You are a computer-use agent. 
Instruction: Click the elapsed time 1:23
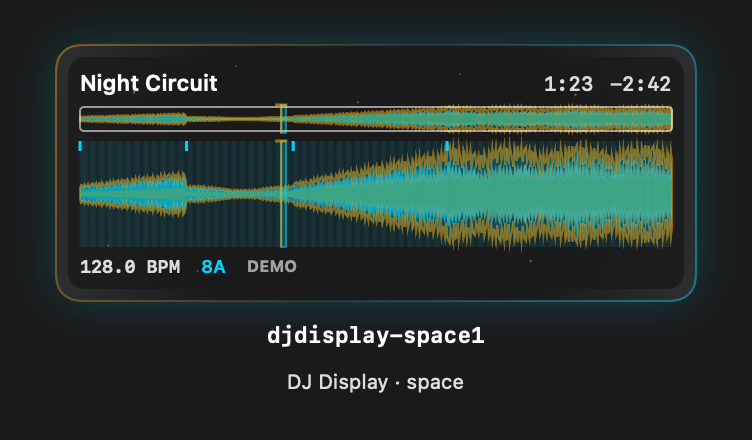tap(568, 84)
